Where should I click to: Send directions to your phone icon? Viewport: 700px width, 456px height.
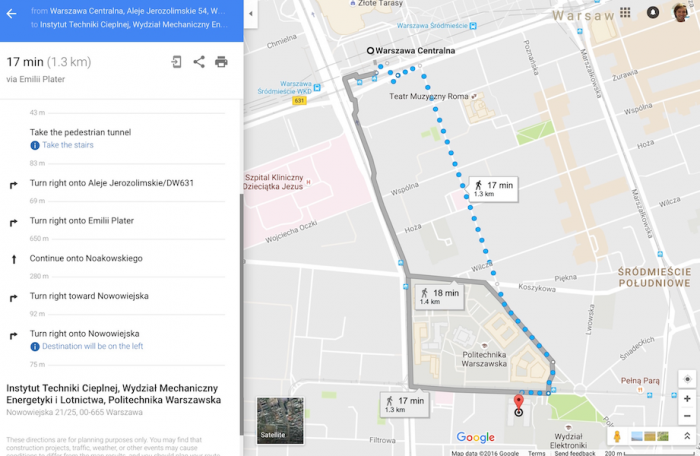pyautogui.click(x=177, y=62)
